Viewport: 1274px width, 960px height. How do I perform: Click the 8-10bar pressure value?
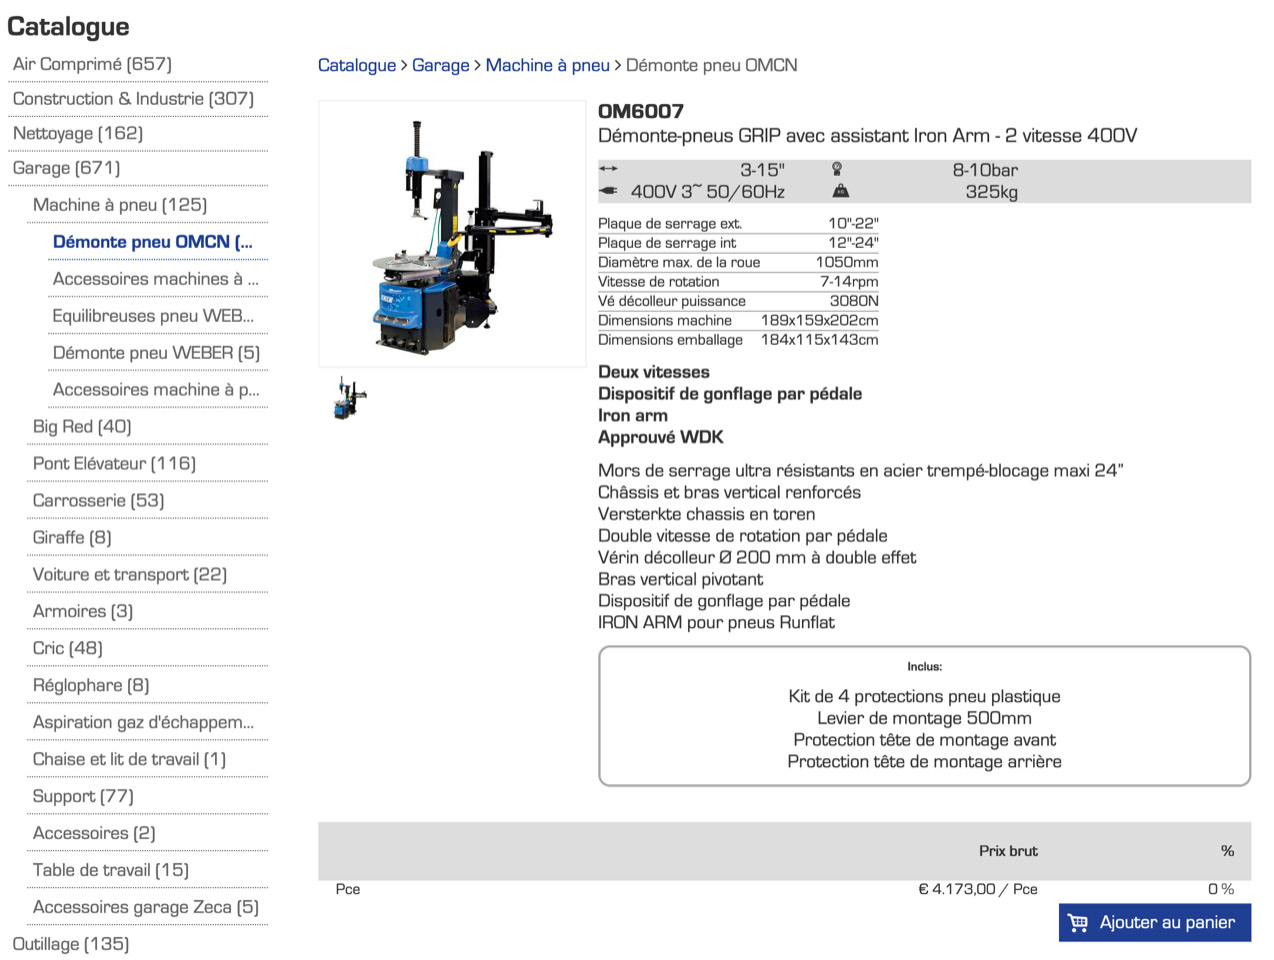click(985, 170)
